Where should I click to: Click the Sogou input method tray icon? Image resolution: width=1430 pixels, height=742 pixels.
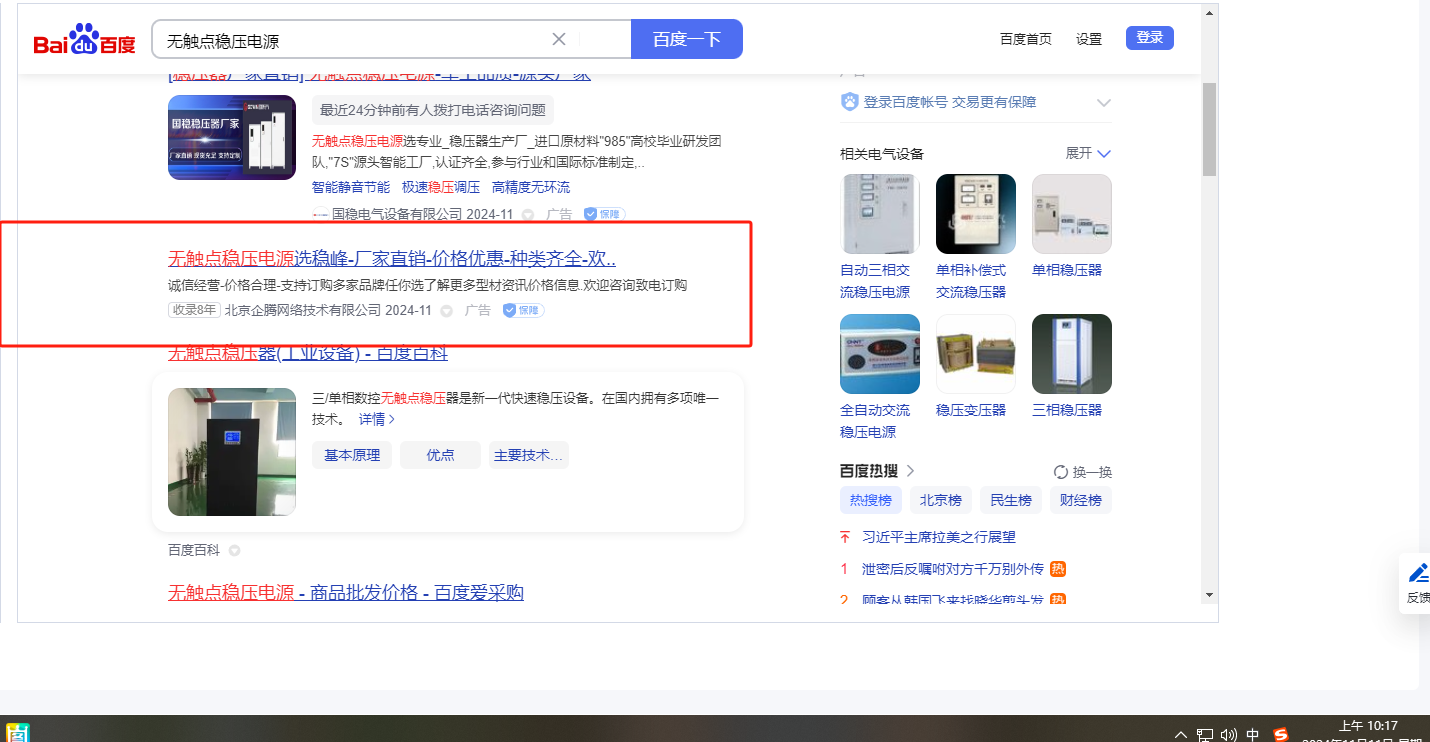tap(1281, 735)
